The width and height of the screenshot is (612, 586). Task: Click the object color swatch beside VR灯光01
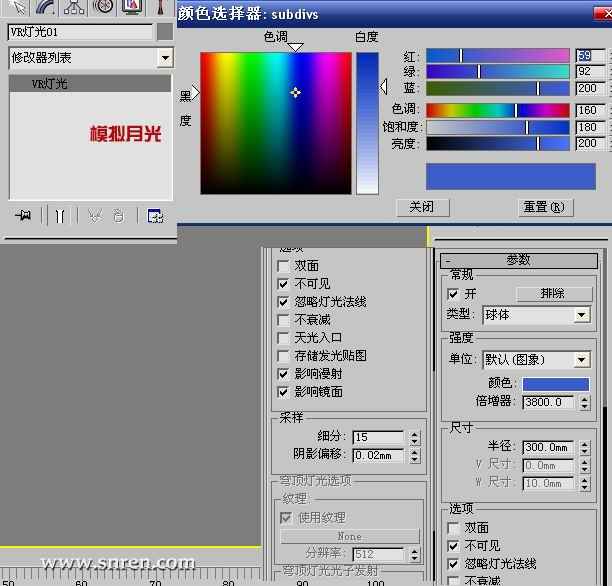click(165, 32)
